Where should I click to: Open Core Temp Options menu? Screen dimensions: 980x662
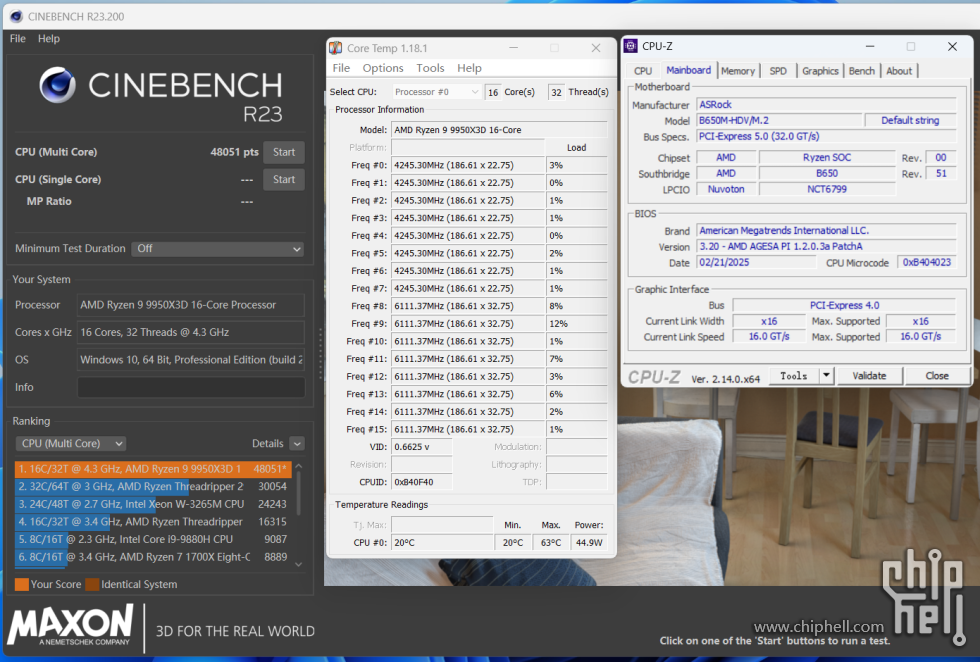[x=383, y=68]
